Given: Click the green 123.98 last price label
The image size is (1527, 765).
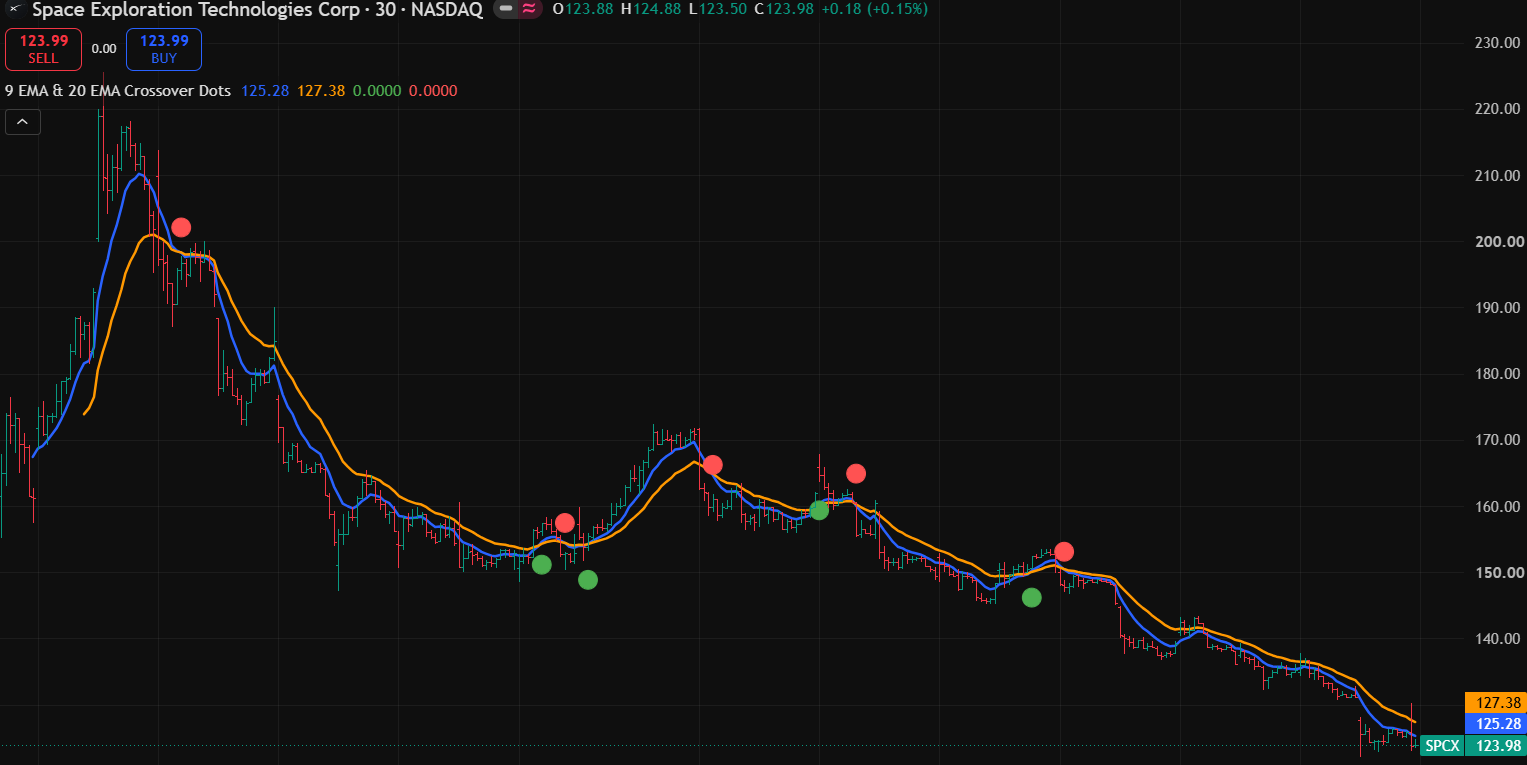Looking at the screenshot, I should (x=1495, y=745).
